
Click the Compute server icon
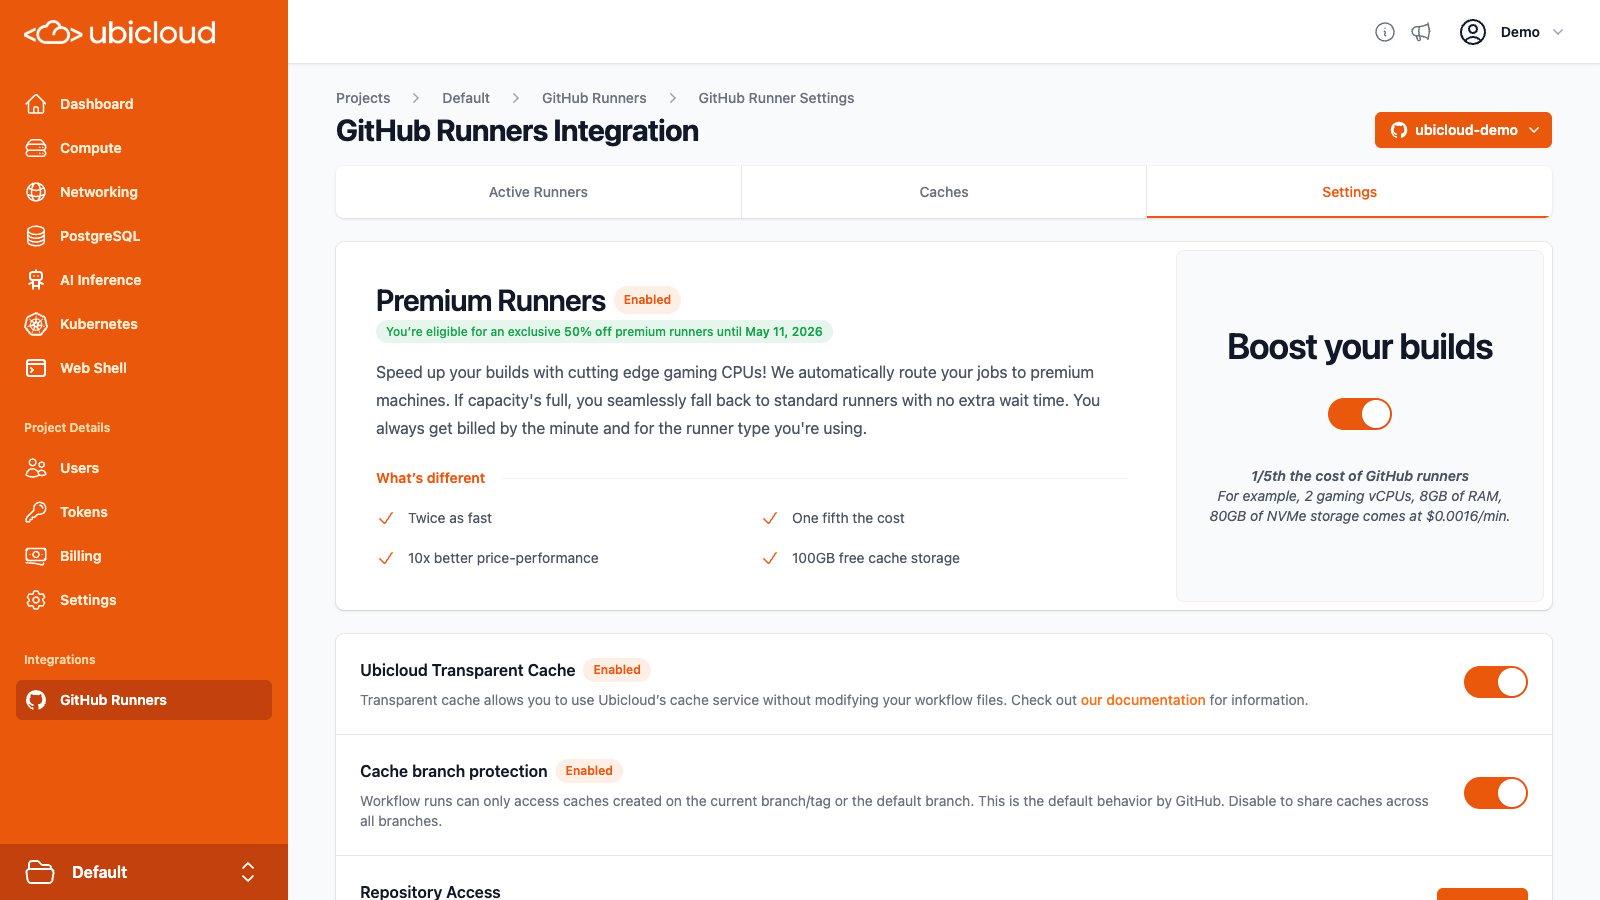click(x=36, y=148)
